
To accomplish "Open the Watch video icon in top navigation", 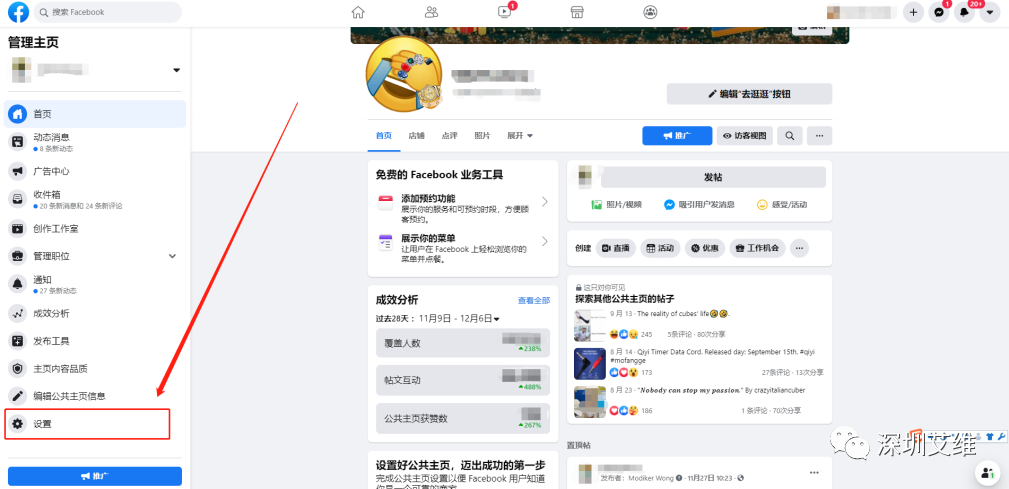I will (504, 12).
